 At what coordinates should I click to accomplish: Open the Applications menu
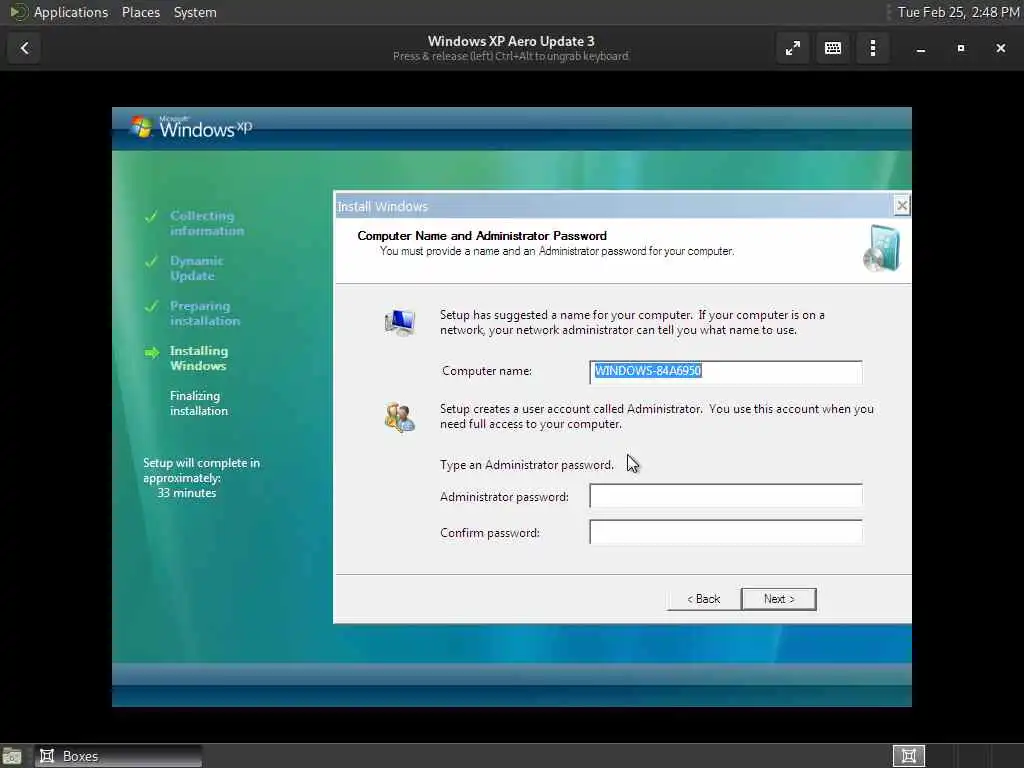pyautogui.click(x=71, y=12)
